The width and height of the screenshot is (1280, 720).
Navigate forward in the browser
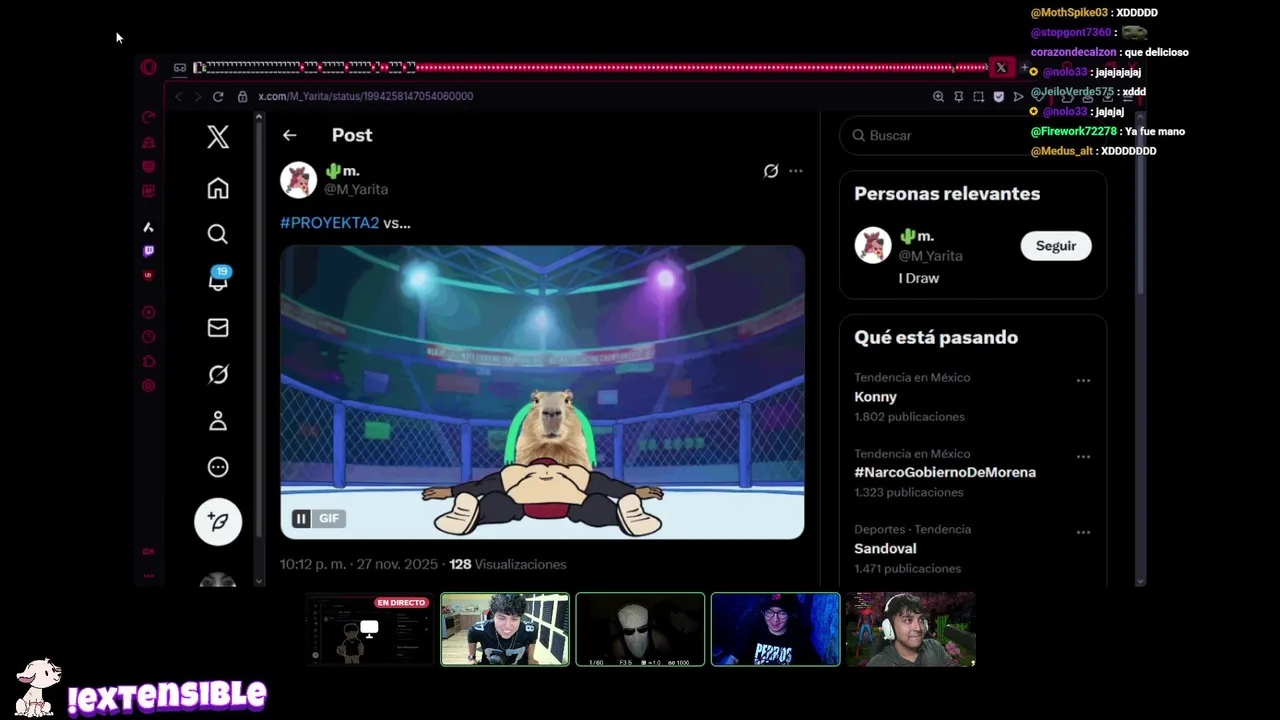198,96
